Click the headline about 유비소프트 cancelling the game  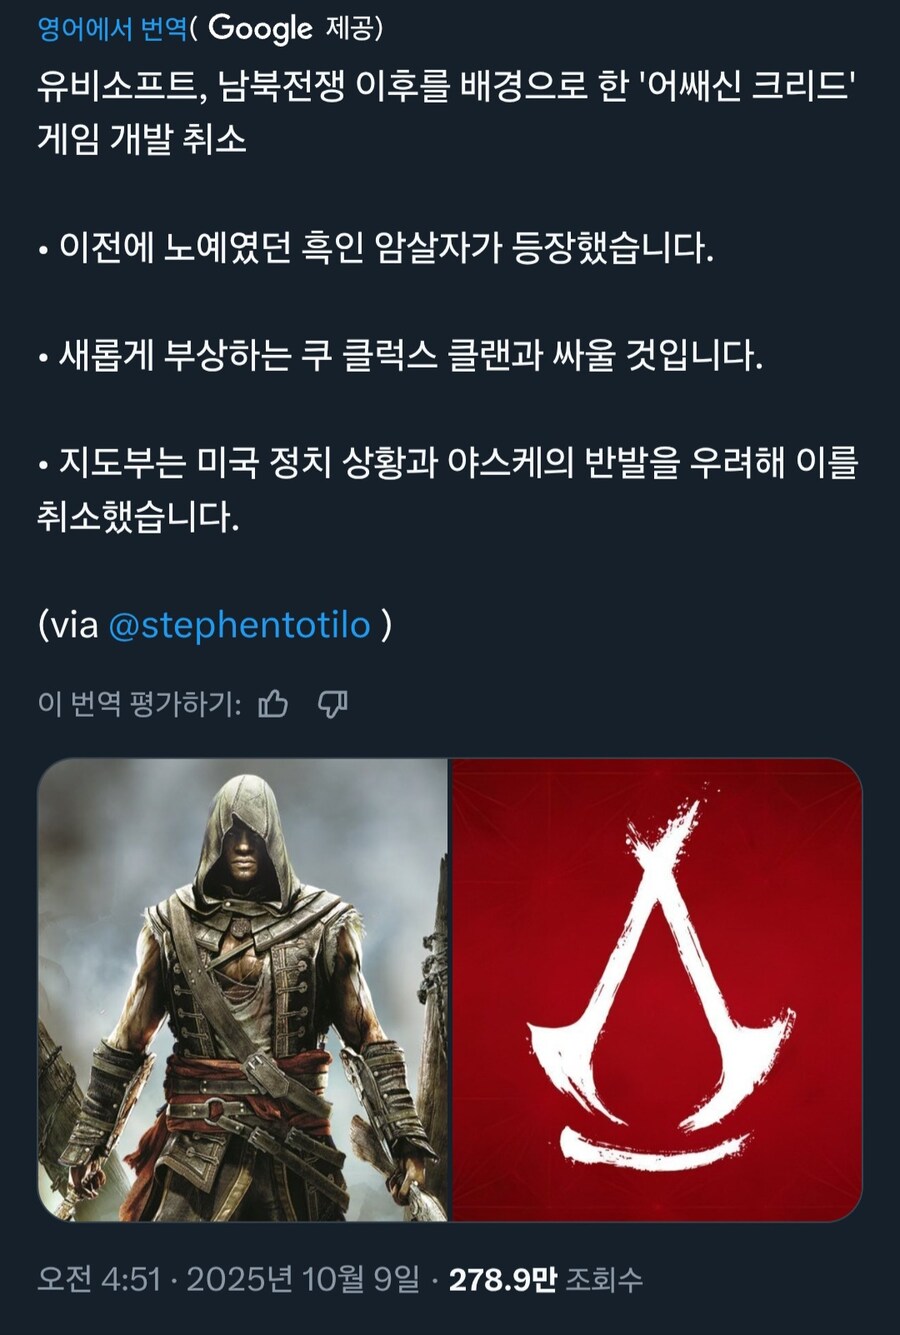(445, 112)
